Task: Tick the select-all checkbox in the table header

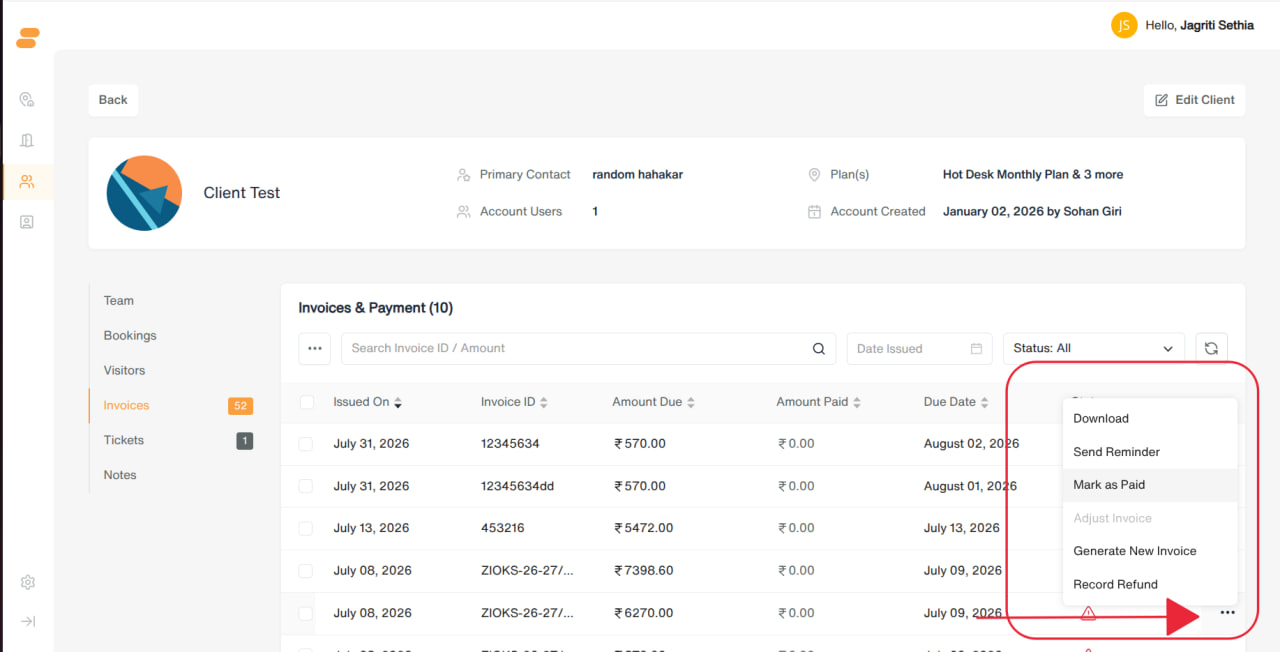Action: pyautogui.click(x=307, y=402)
